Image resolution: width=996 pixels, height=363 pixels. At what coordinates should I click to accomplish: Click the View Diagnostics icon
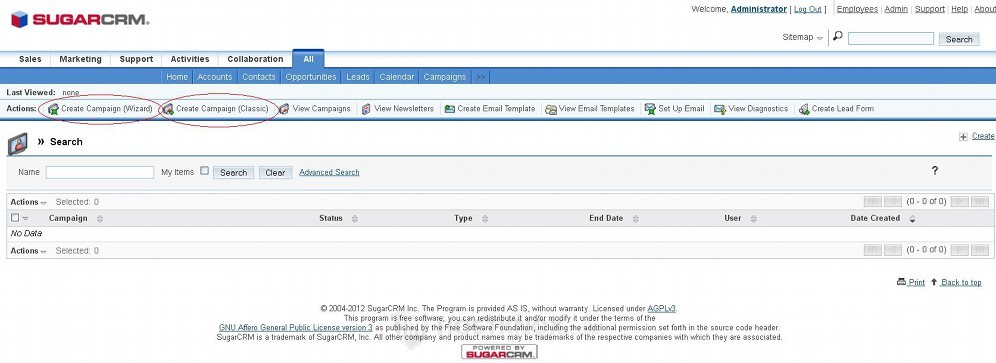point(720,109)
